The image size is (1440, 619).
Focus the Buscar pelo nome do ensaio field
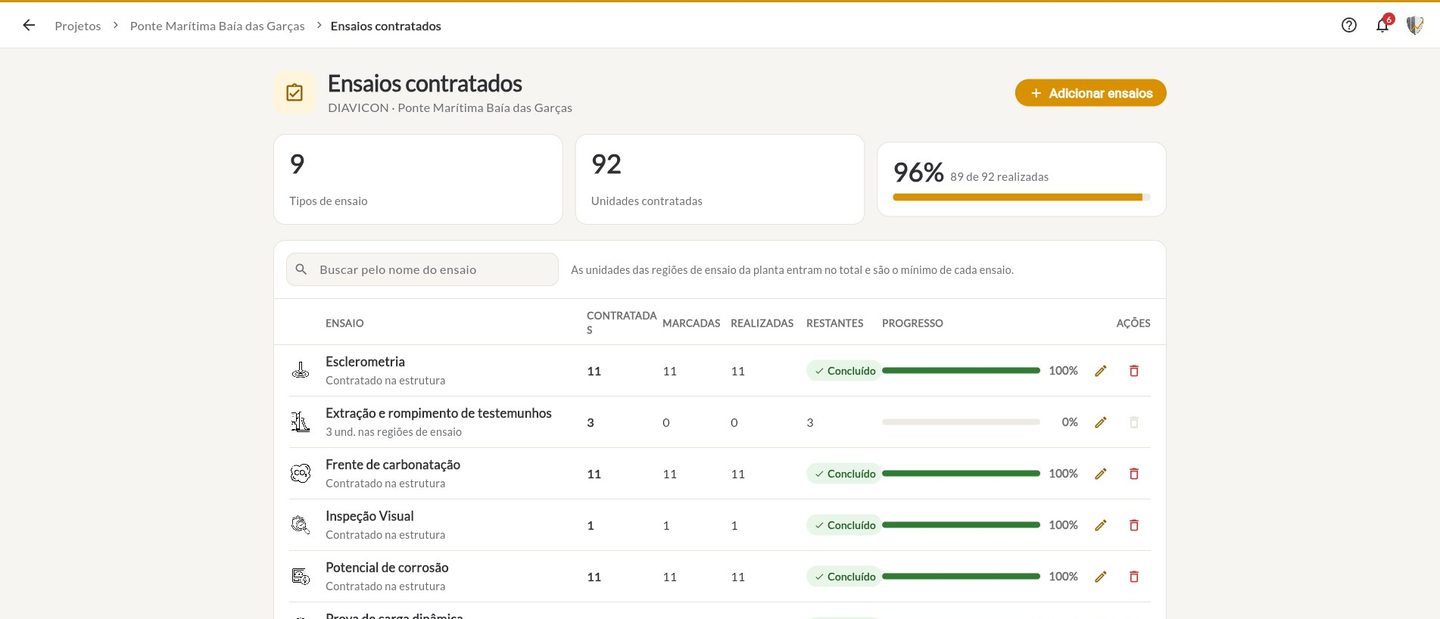point(422,269)
